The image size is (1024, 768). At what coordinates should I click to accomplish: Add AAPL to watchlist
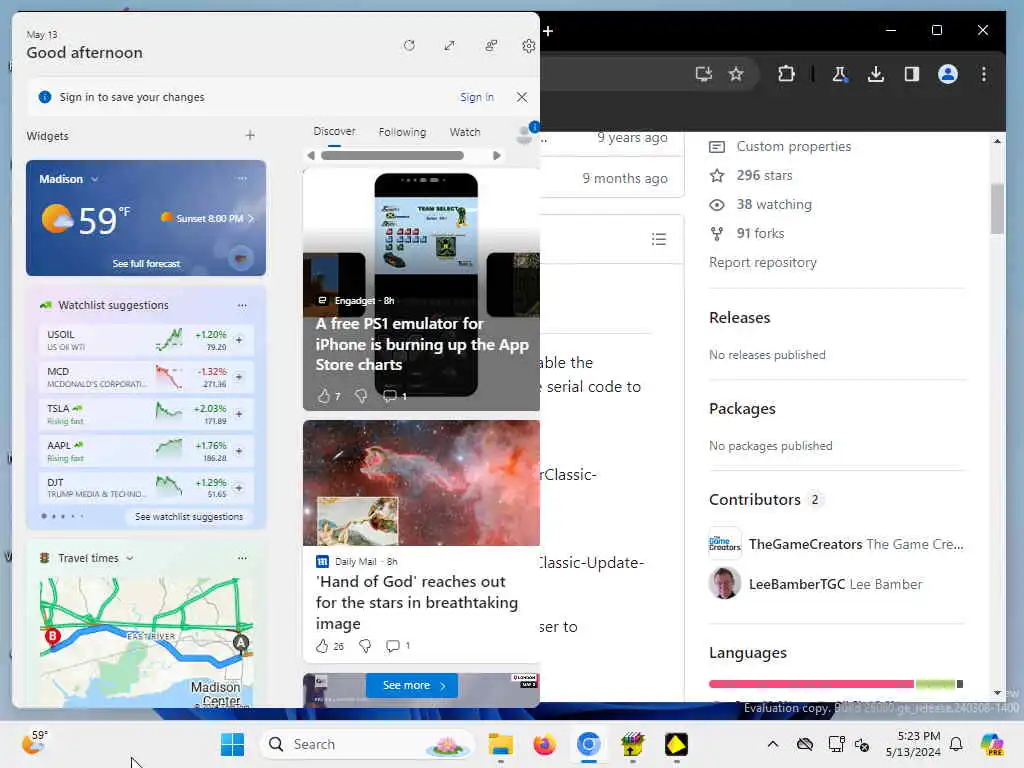[x=239, y=451]
